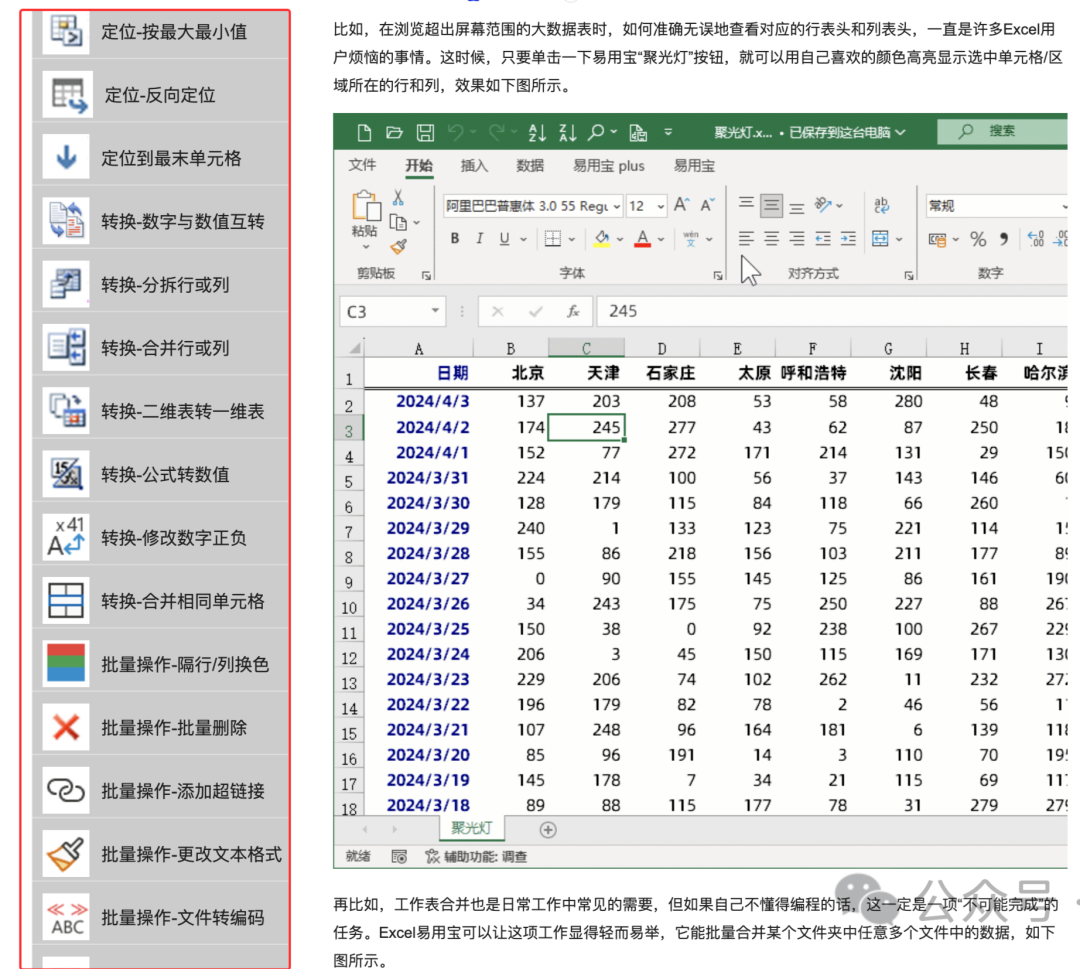Click the 批量操作-添加超链接 link icon
This screenshot has width=1080, height=969.
coord(66,791)
